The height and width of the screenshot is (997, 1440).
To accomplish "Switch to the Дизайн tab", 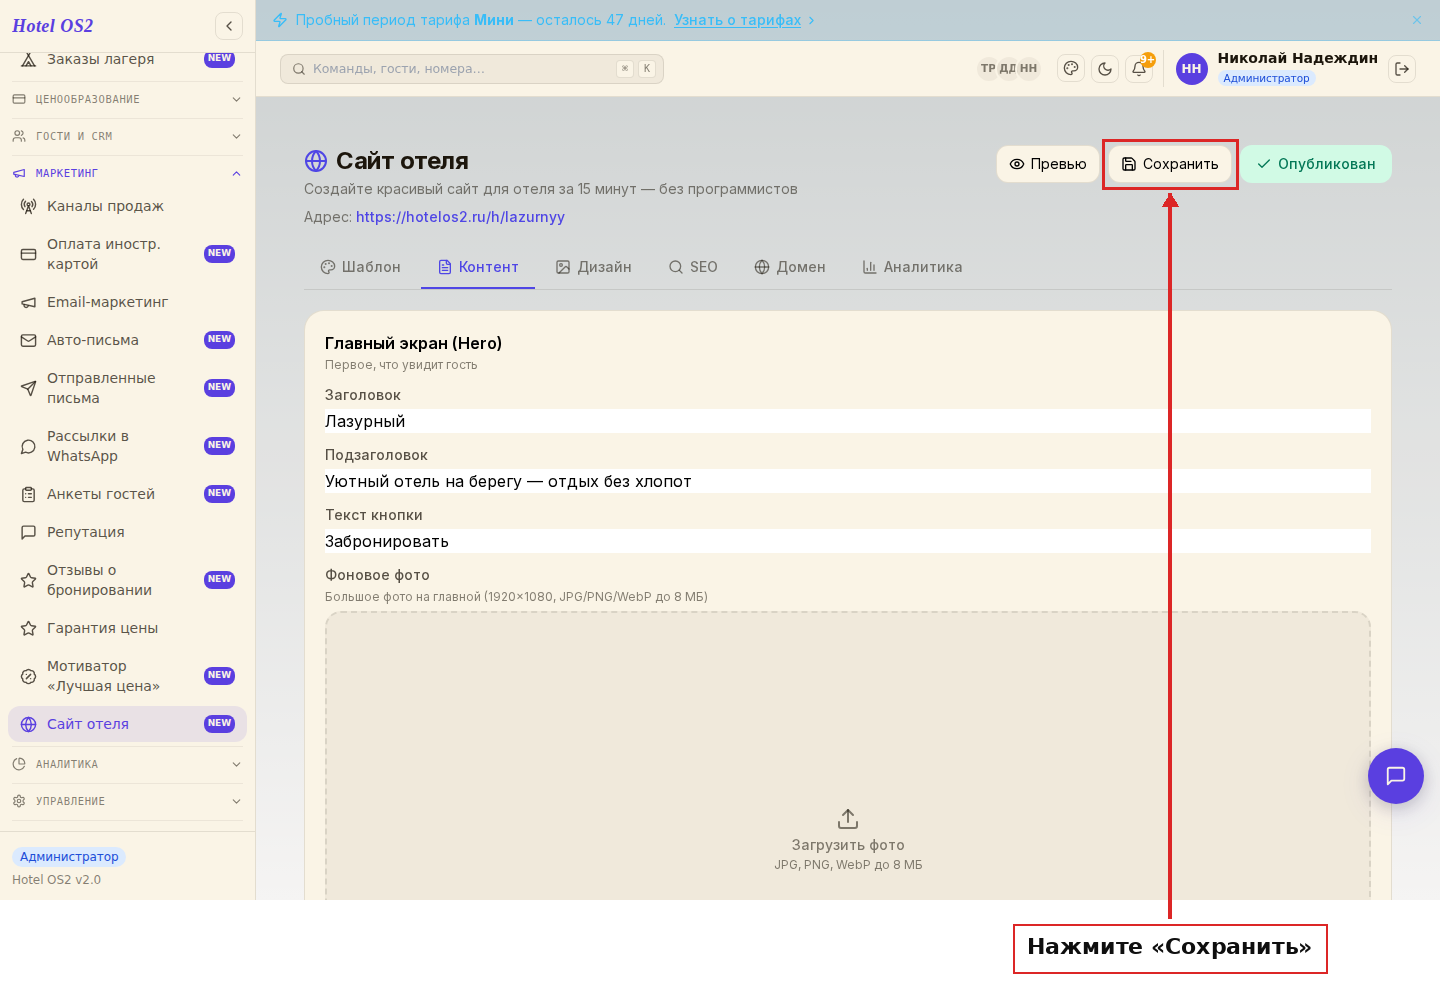I will (x=594, y=267).
